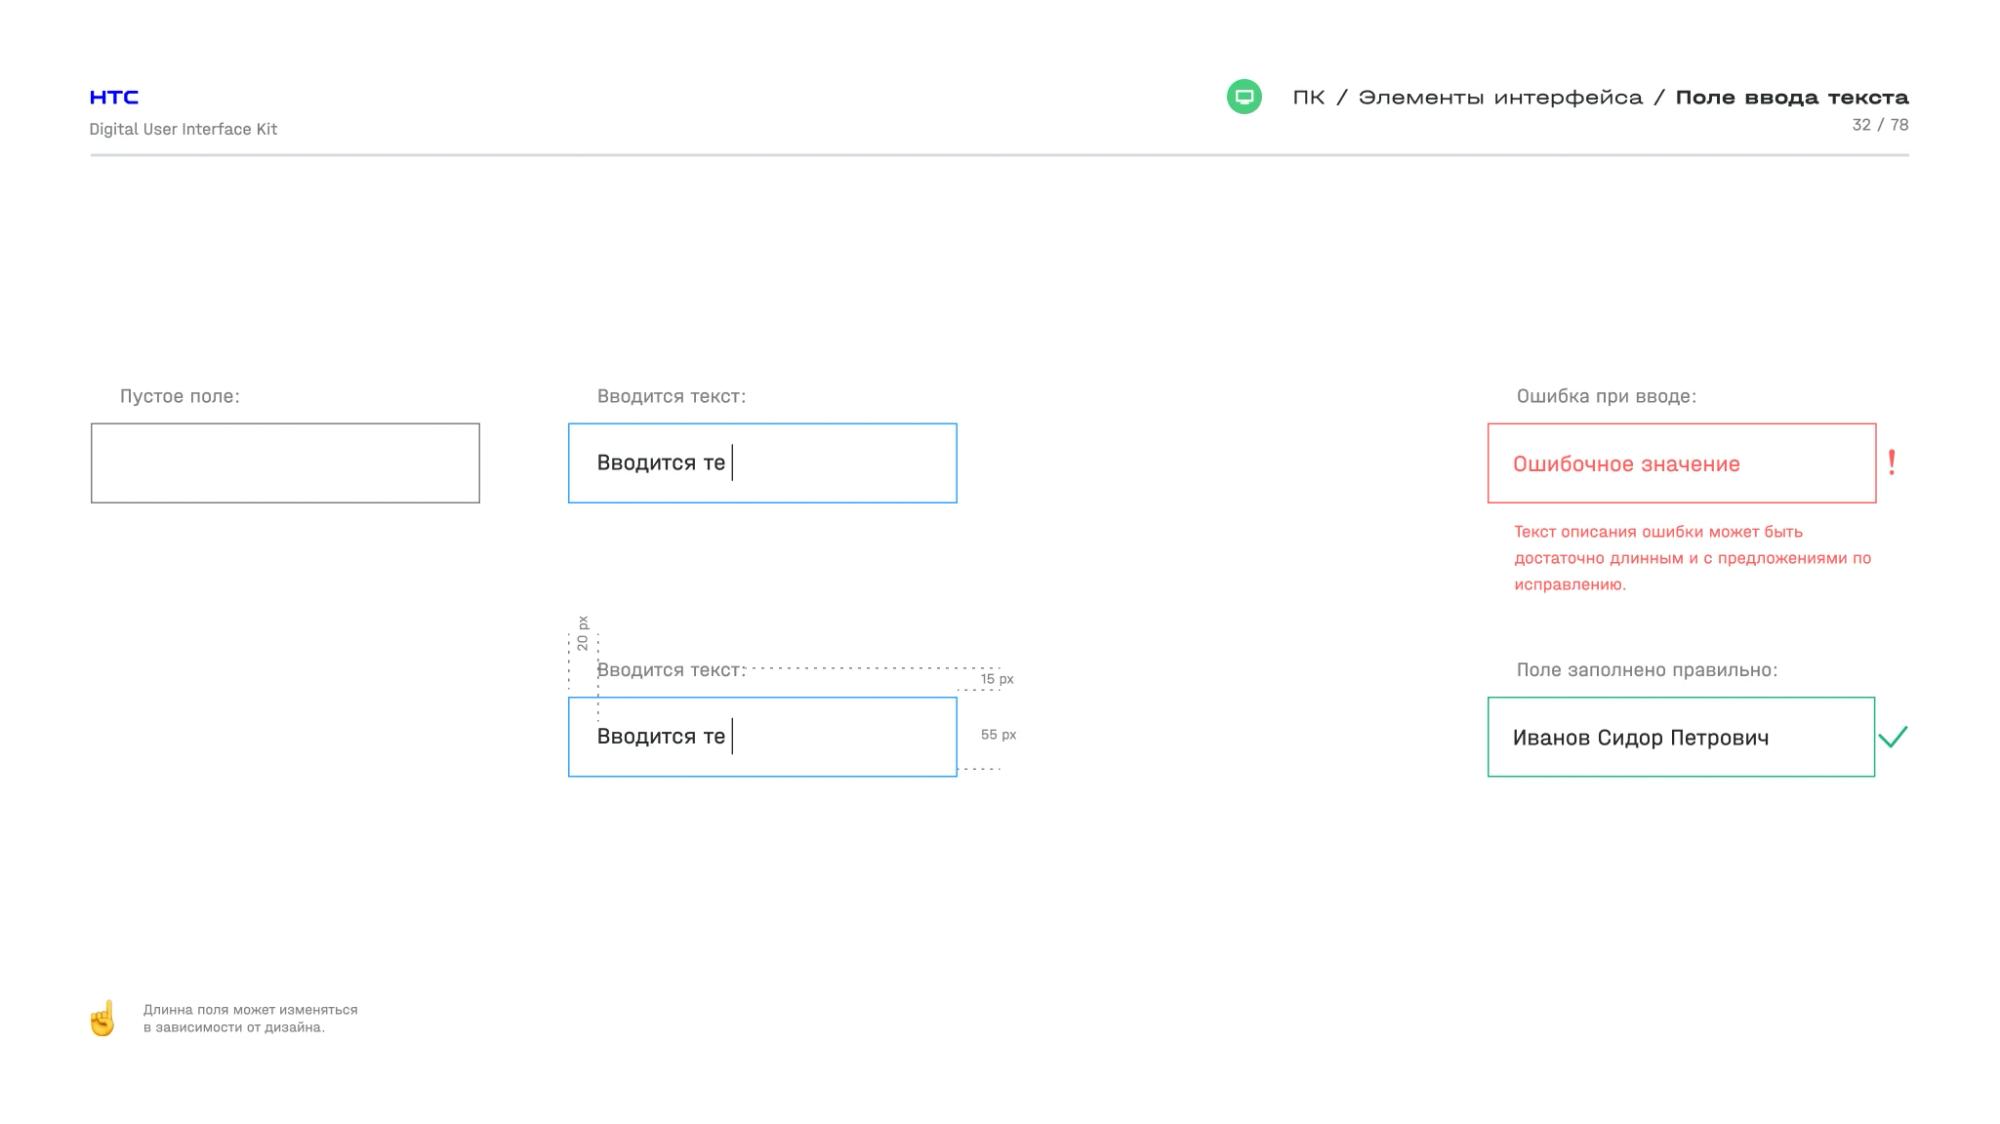This screenshot has width=2000, height=1124.
Task: Select Поле ввода текста breadcrumb title
Action: 1792,97
